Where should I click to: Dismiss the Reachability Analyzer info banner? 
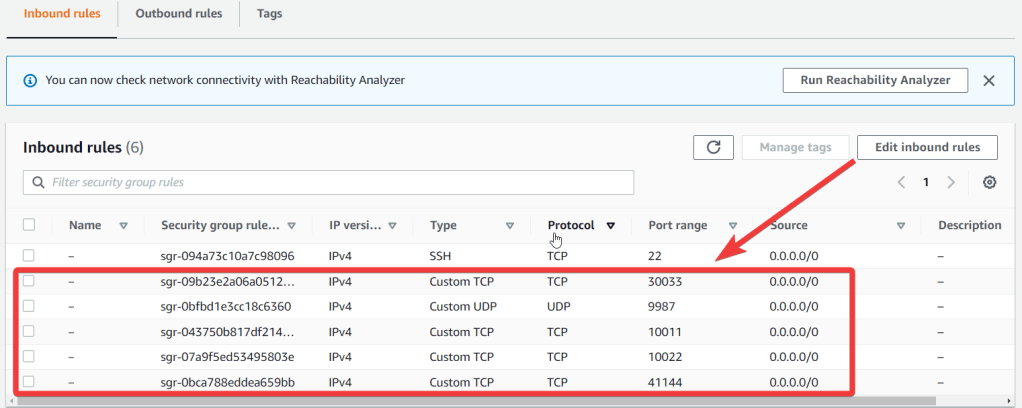pyautogui.click(x=989, y=80)
